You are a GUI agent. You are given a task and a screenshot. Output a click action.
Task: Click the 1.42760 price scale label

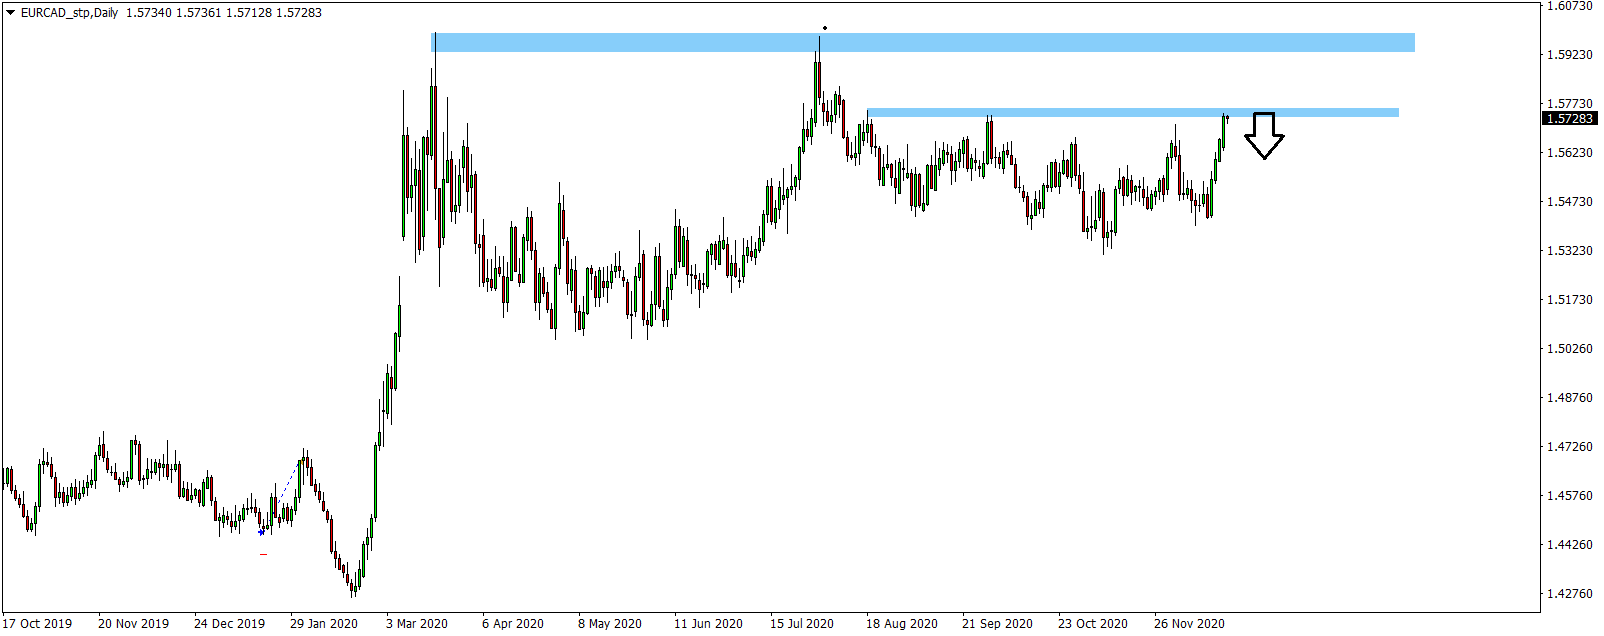tap(1569, 594)
